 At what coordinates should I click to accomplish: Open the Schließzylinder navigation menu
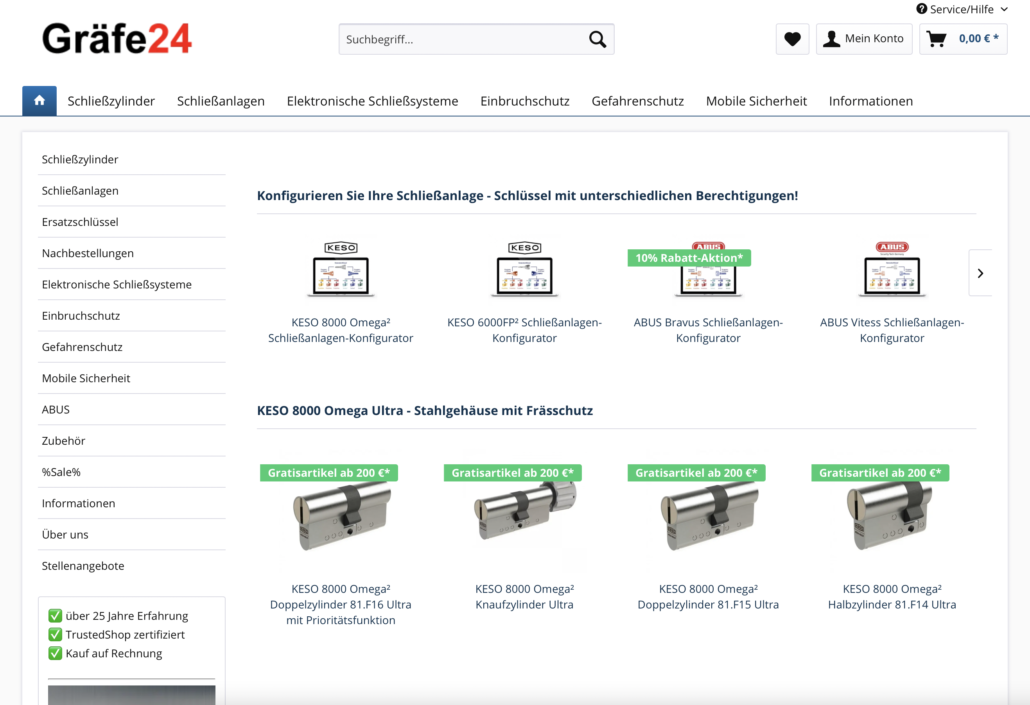tap(111, 101)
